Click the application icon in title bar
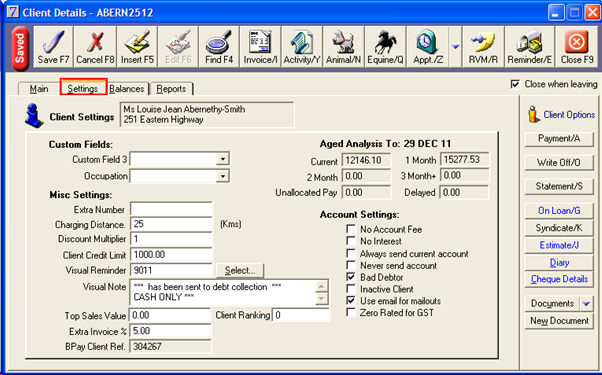The image size is (602, 375). [13, 12]
